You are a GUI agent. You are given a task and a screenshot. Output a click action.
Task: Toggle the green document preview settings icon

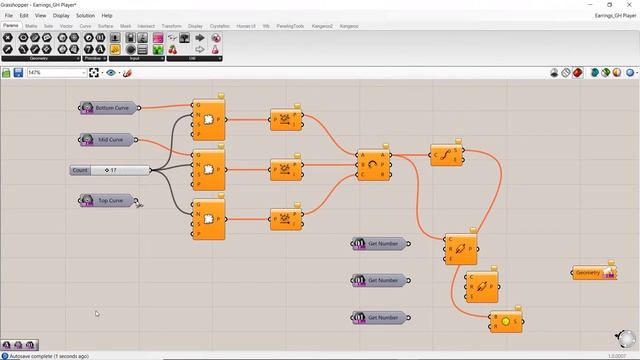[605, 73]
